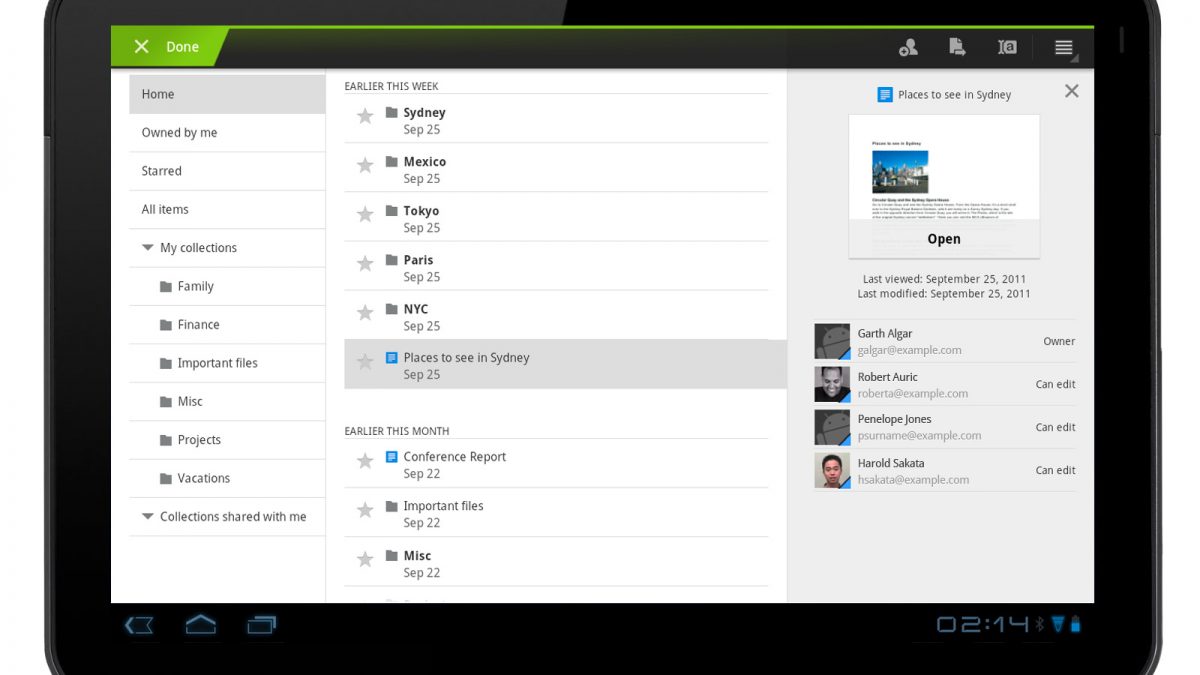Open the Vacations collection in sidebar
The height and width of the screenshot is (675, 1200).
(203, 478)
